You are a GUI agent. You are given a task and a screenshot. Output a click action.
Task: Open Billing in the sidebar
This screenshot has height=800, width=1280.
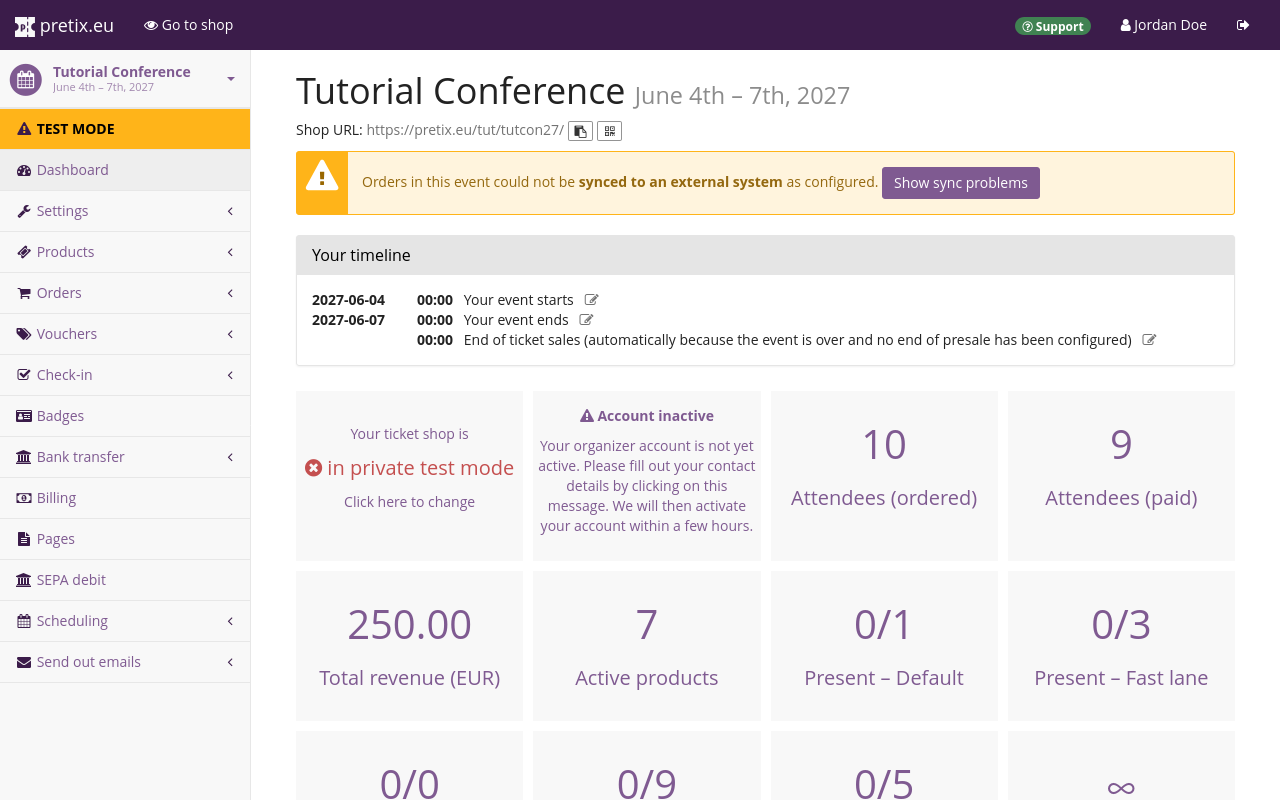[56, 498]
